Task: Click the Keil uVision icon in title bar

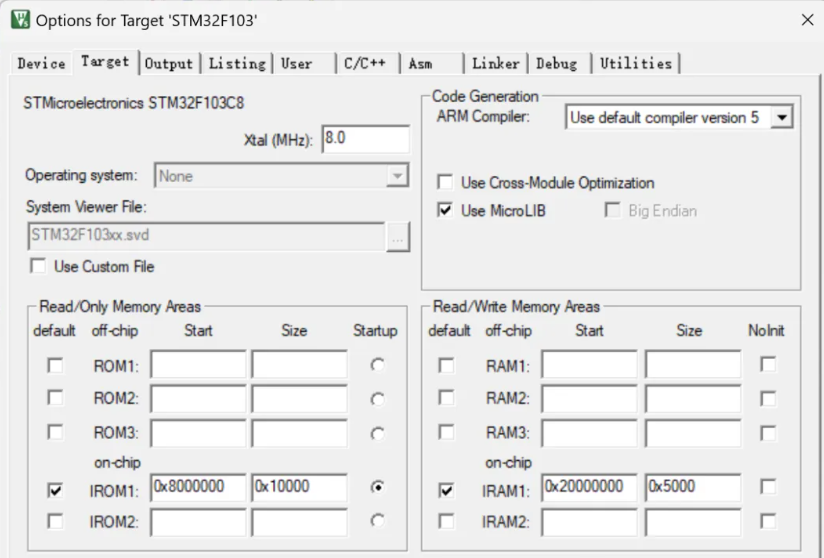Action: tap(19, 19)
